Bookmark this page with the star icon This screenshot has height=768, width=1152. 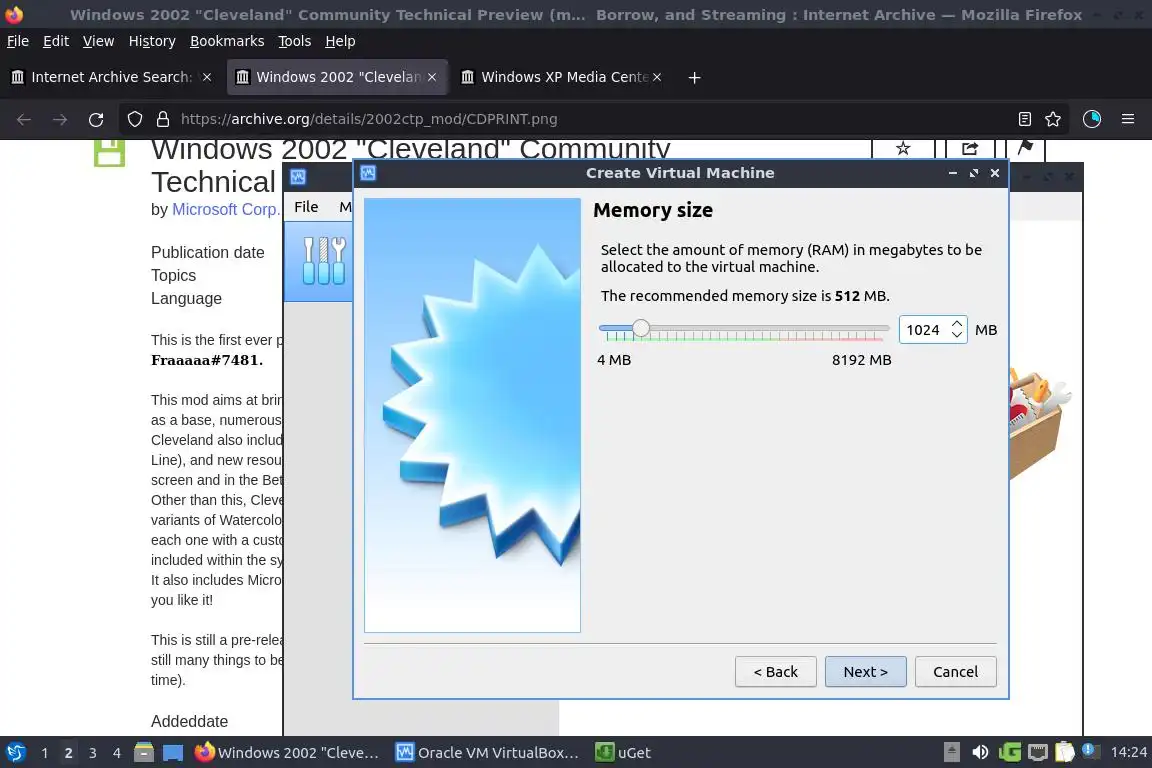tap(1053, 119)
